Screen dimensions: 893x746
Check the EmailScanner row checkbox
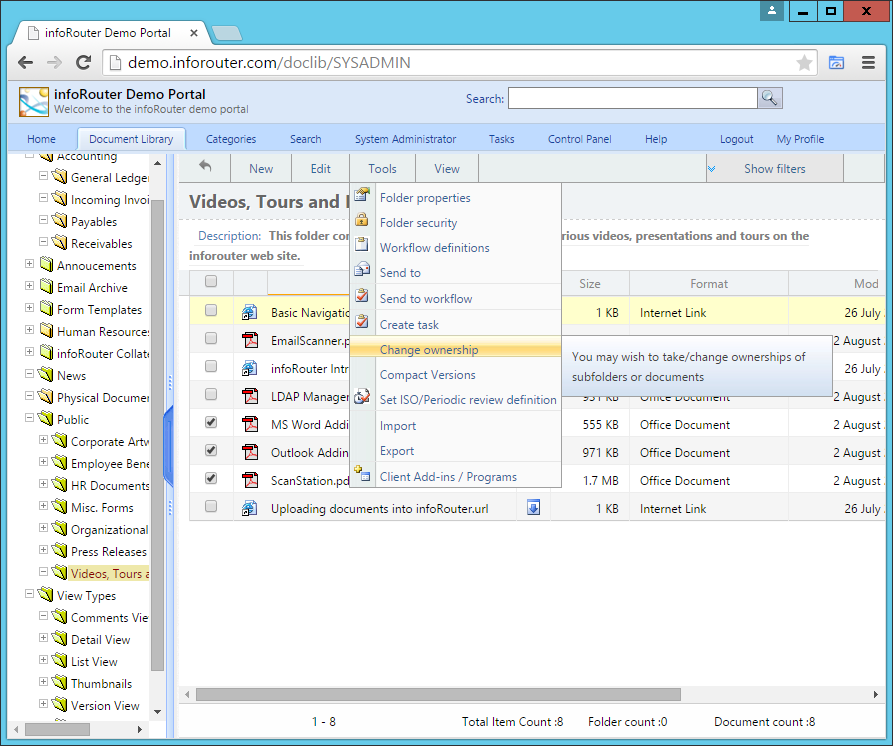click(211, 338)
